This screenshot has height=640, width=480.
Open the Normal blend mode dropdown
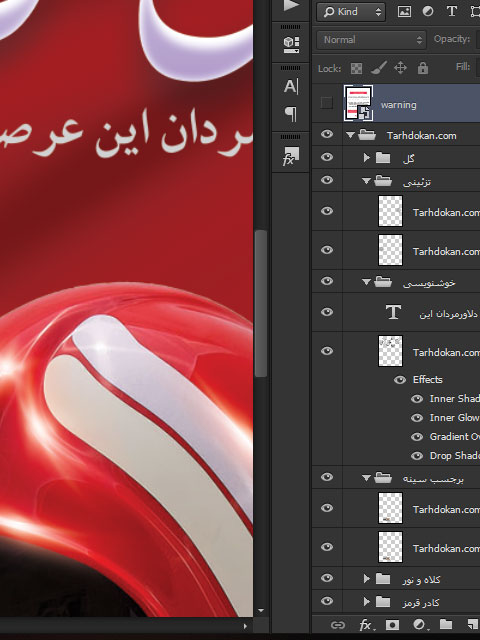pos(371,40)
